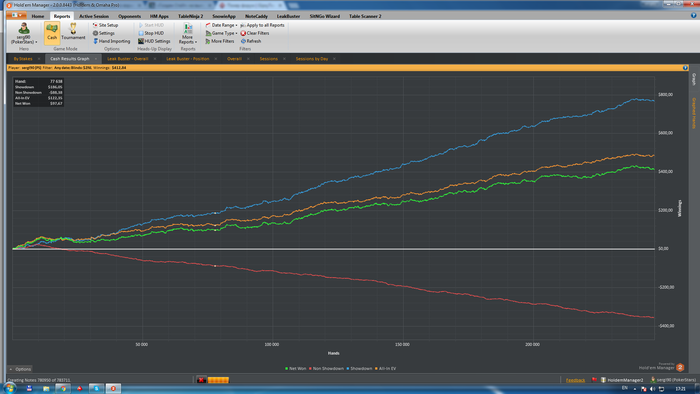Open the Date Range dropdown
The height and width of the screenshot is (394, 700).
(x=221, y=25)
